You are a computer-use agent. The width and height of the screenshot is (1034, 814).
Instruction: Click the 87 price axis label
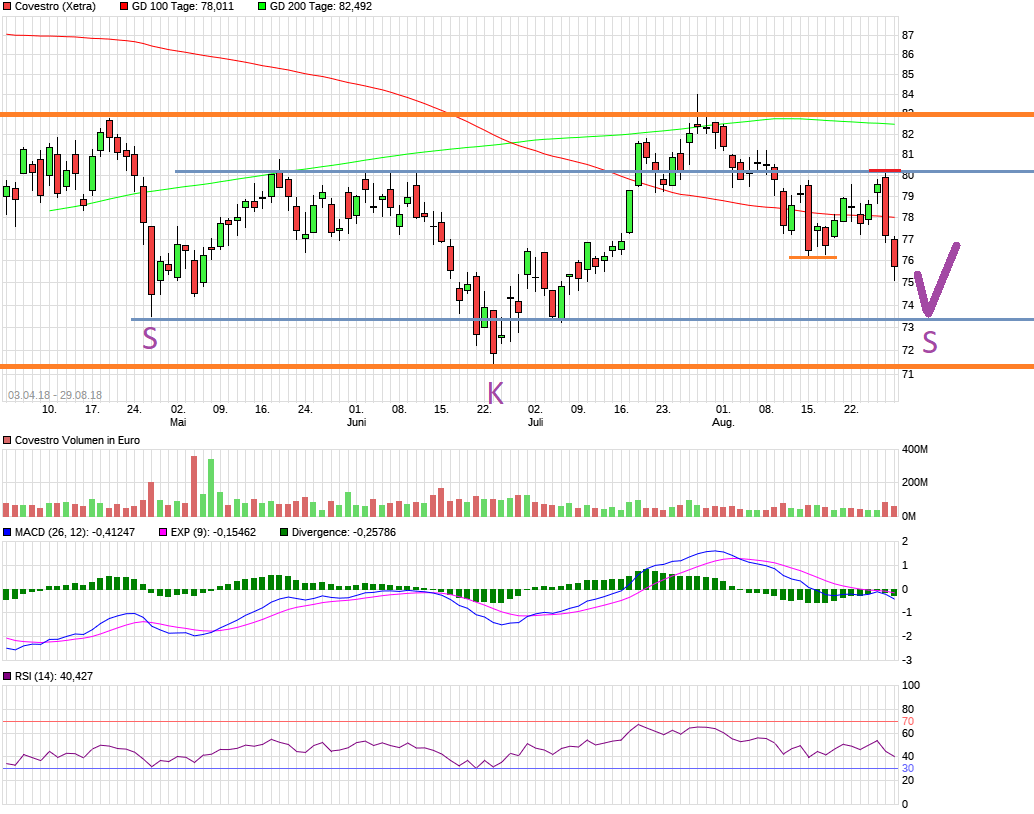click(x=908, y=35)
